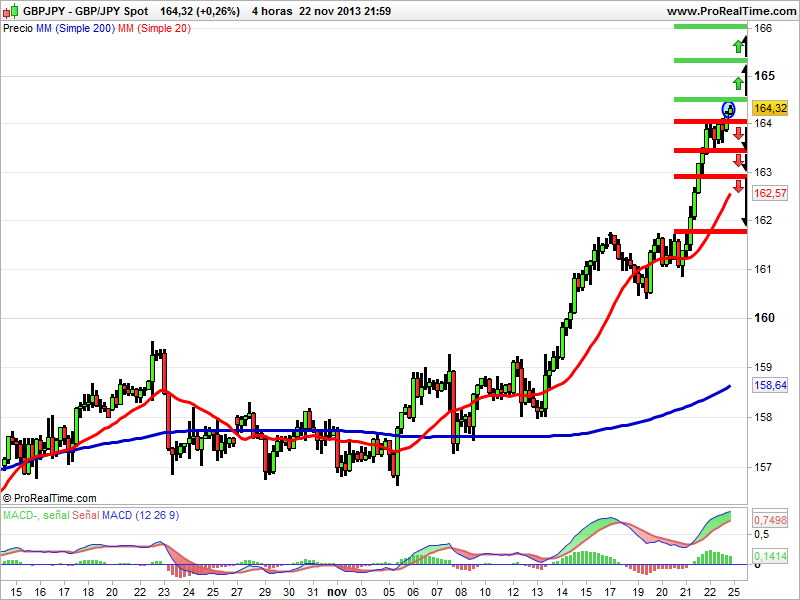Click the ProRealTime.com copyright text
800x600 pixels.
pyautogui.click(x=49, y=498)
